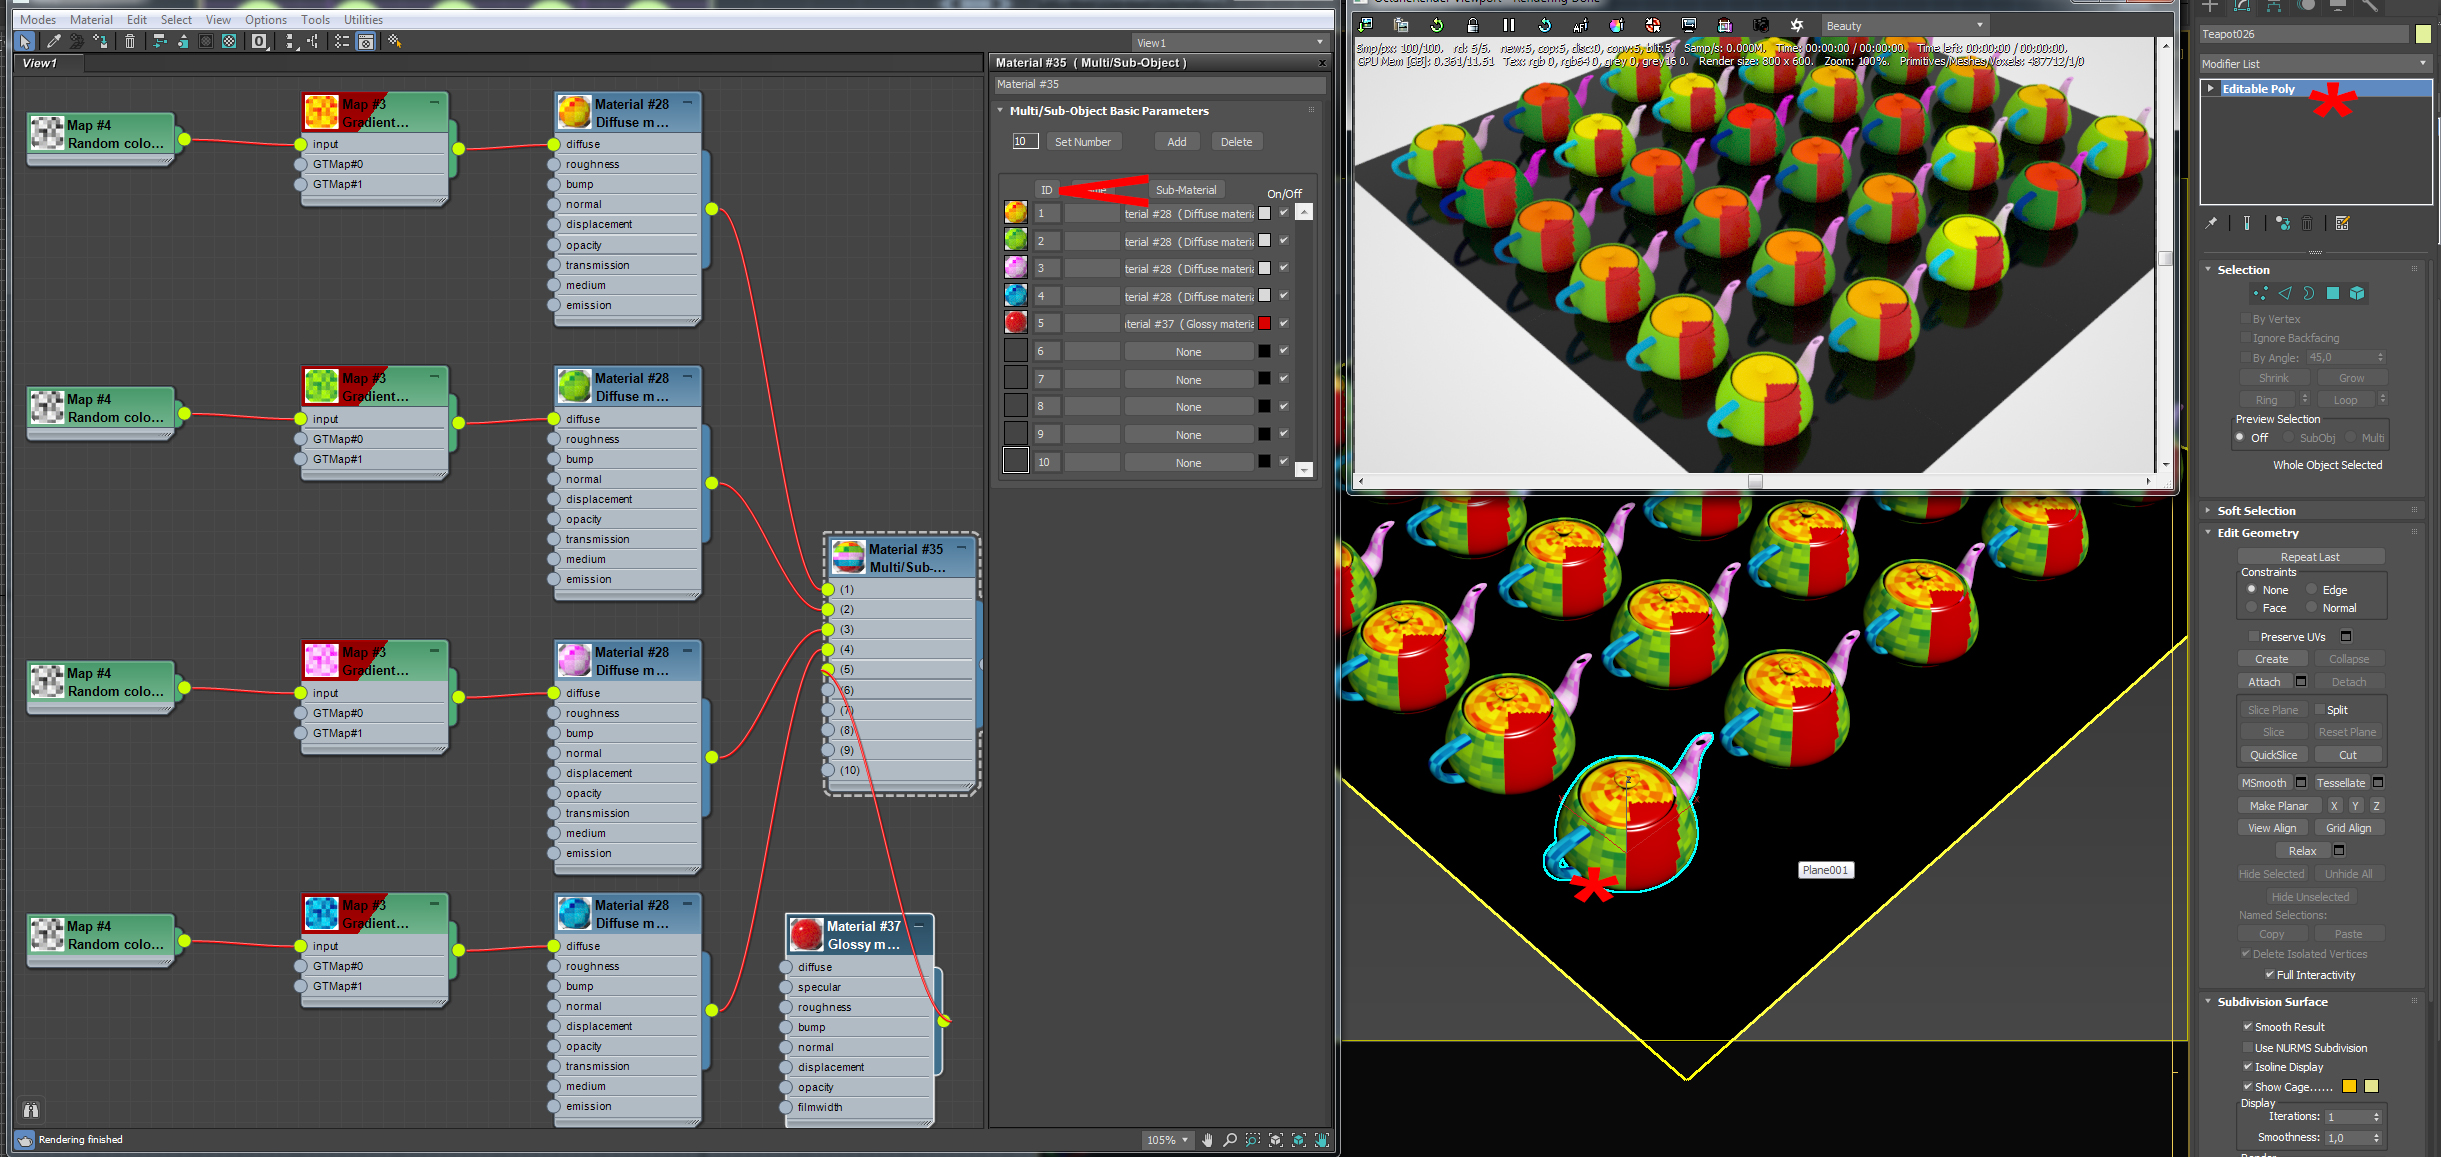Expand the Soft Selection rollout
2441x1157 pixels.
[2256, 510]
